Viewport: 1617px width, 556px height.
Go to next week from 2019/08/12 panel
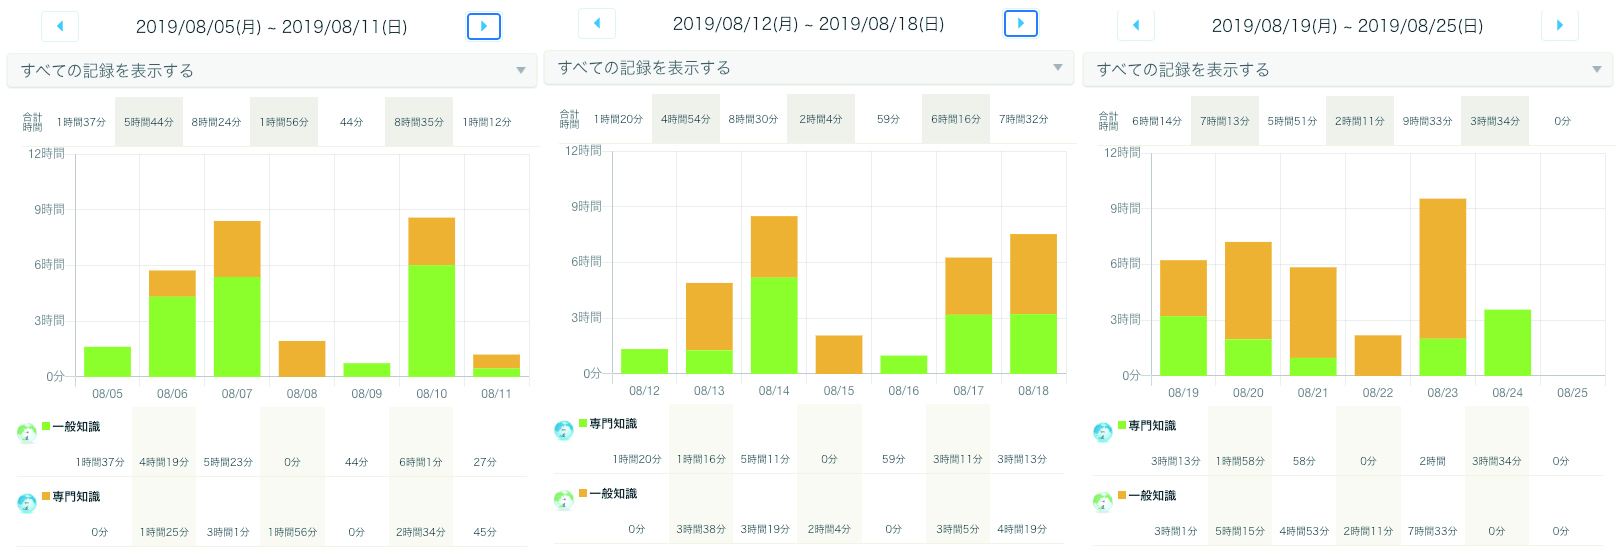[x=1021, y=23]
